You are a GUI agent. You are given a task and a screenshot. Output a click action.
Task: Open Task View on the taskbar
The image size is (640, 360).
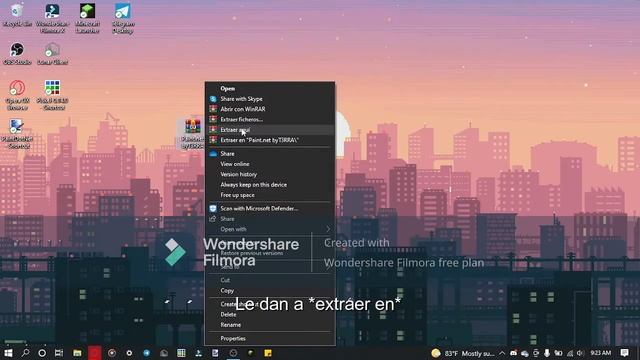tap(59, 353)
